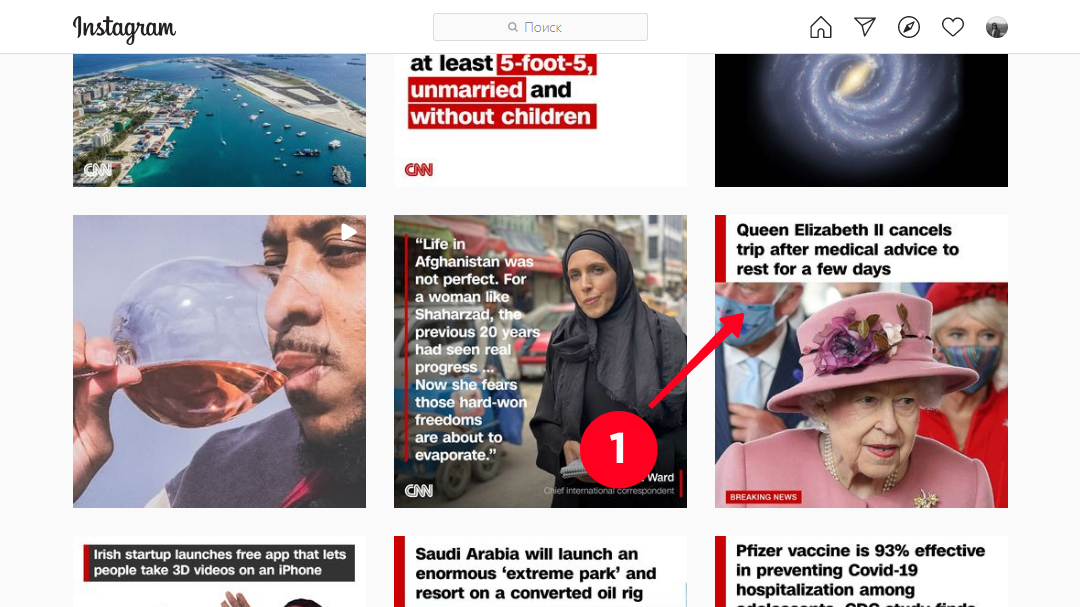Click the BREAKING NEWS label on Queen post

pos(763,497)
